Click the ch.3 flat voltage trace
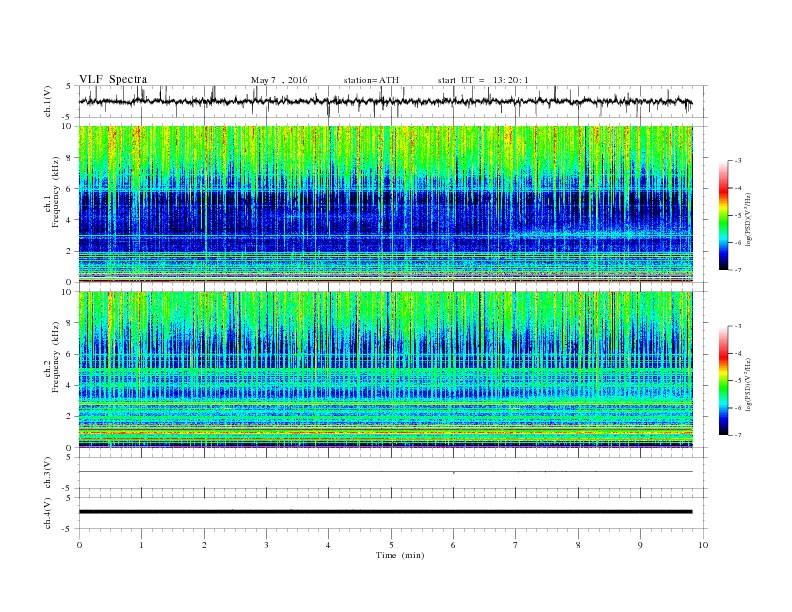This screenshot has height=612, width=792. (x=385, y=472)
